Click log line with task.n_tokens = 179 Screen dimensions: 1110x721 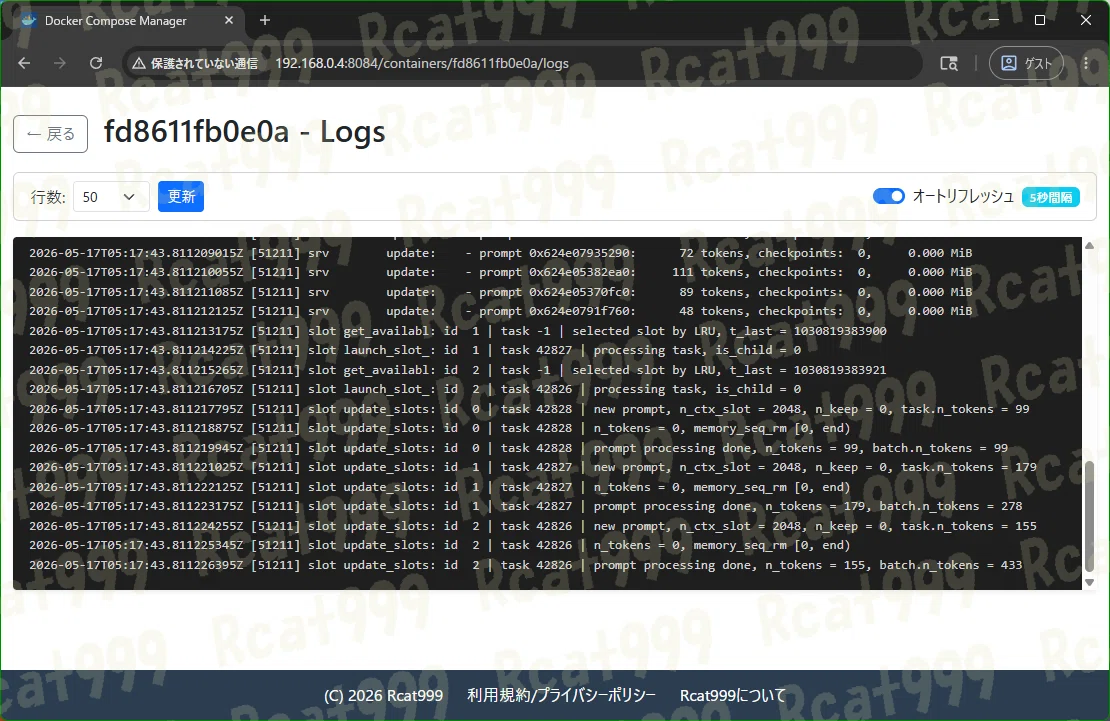(532, 467)
